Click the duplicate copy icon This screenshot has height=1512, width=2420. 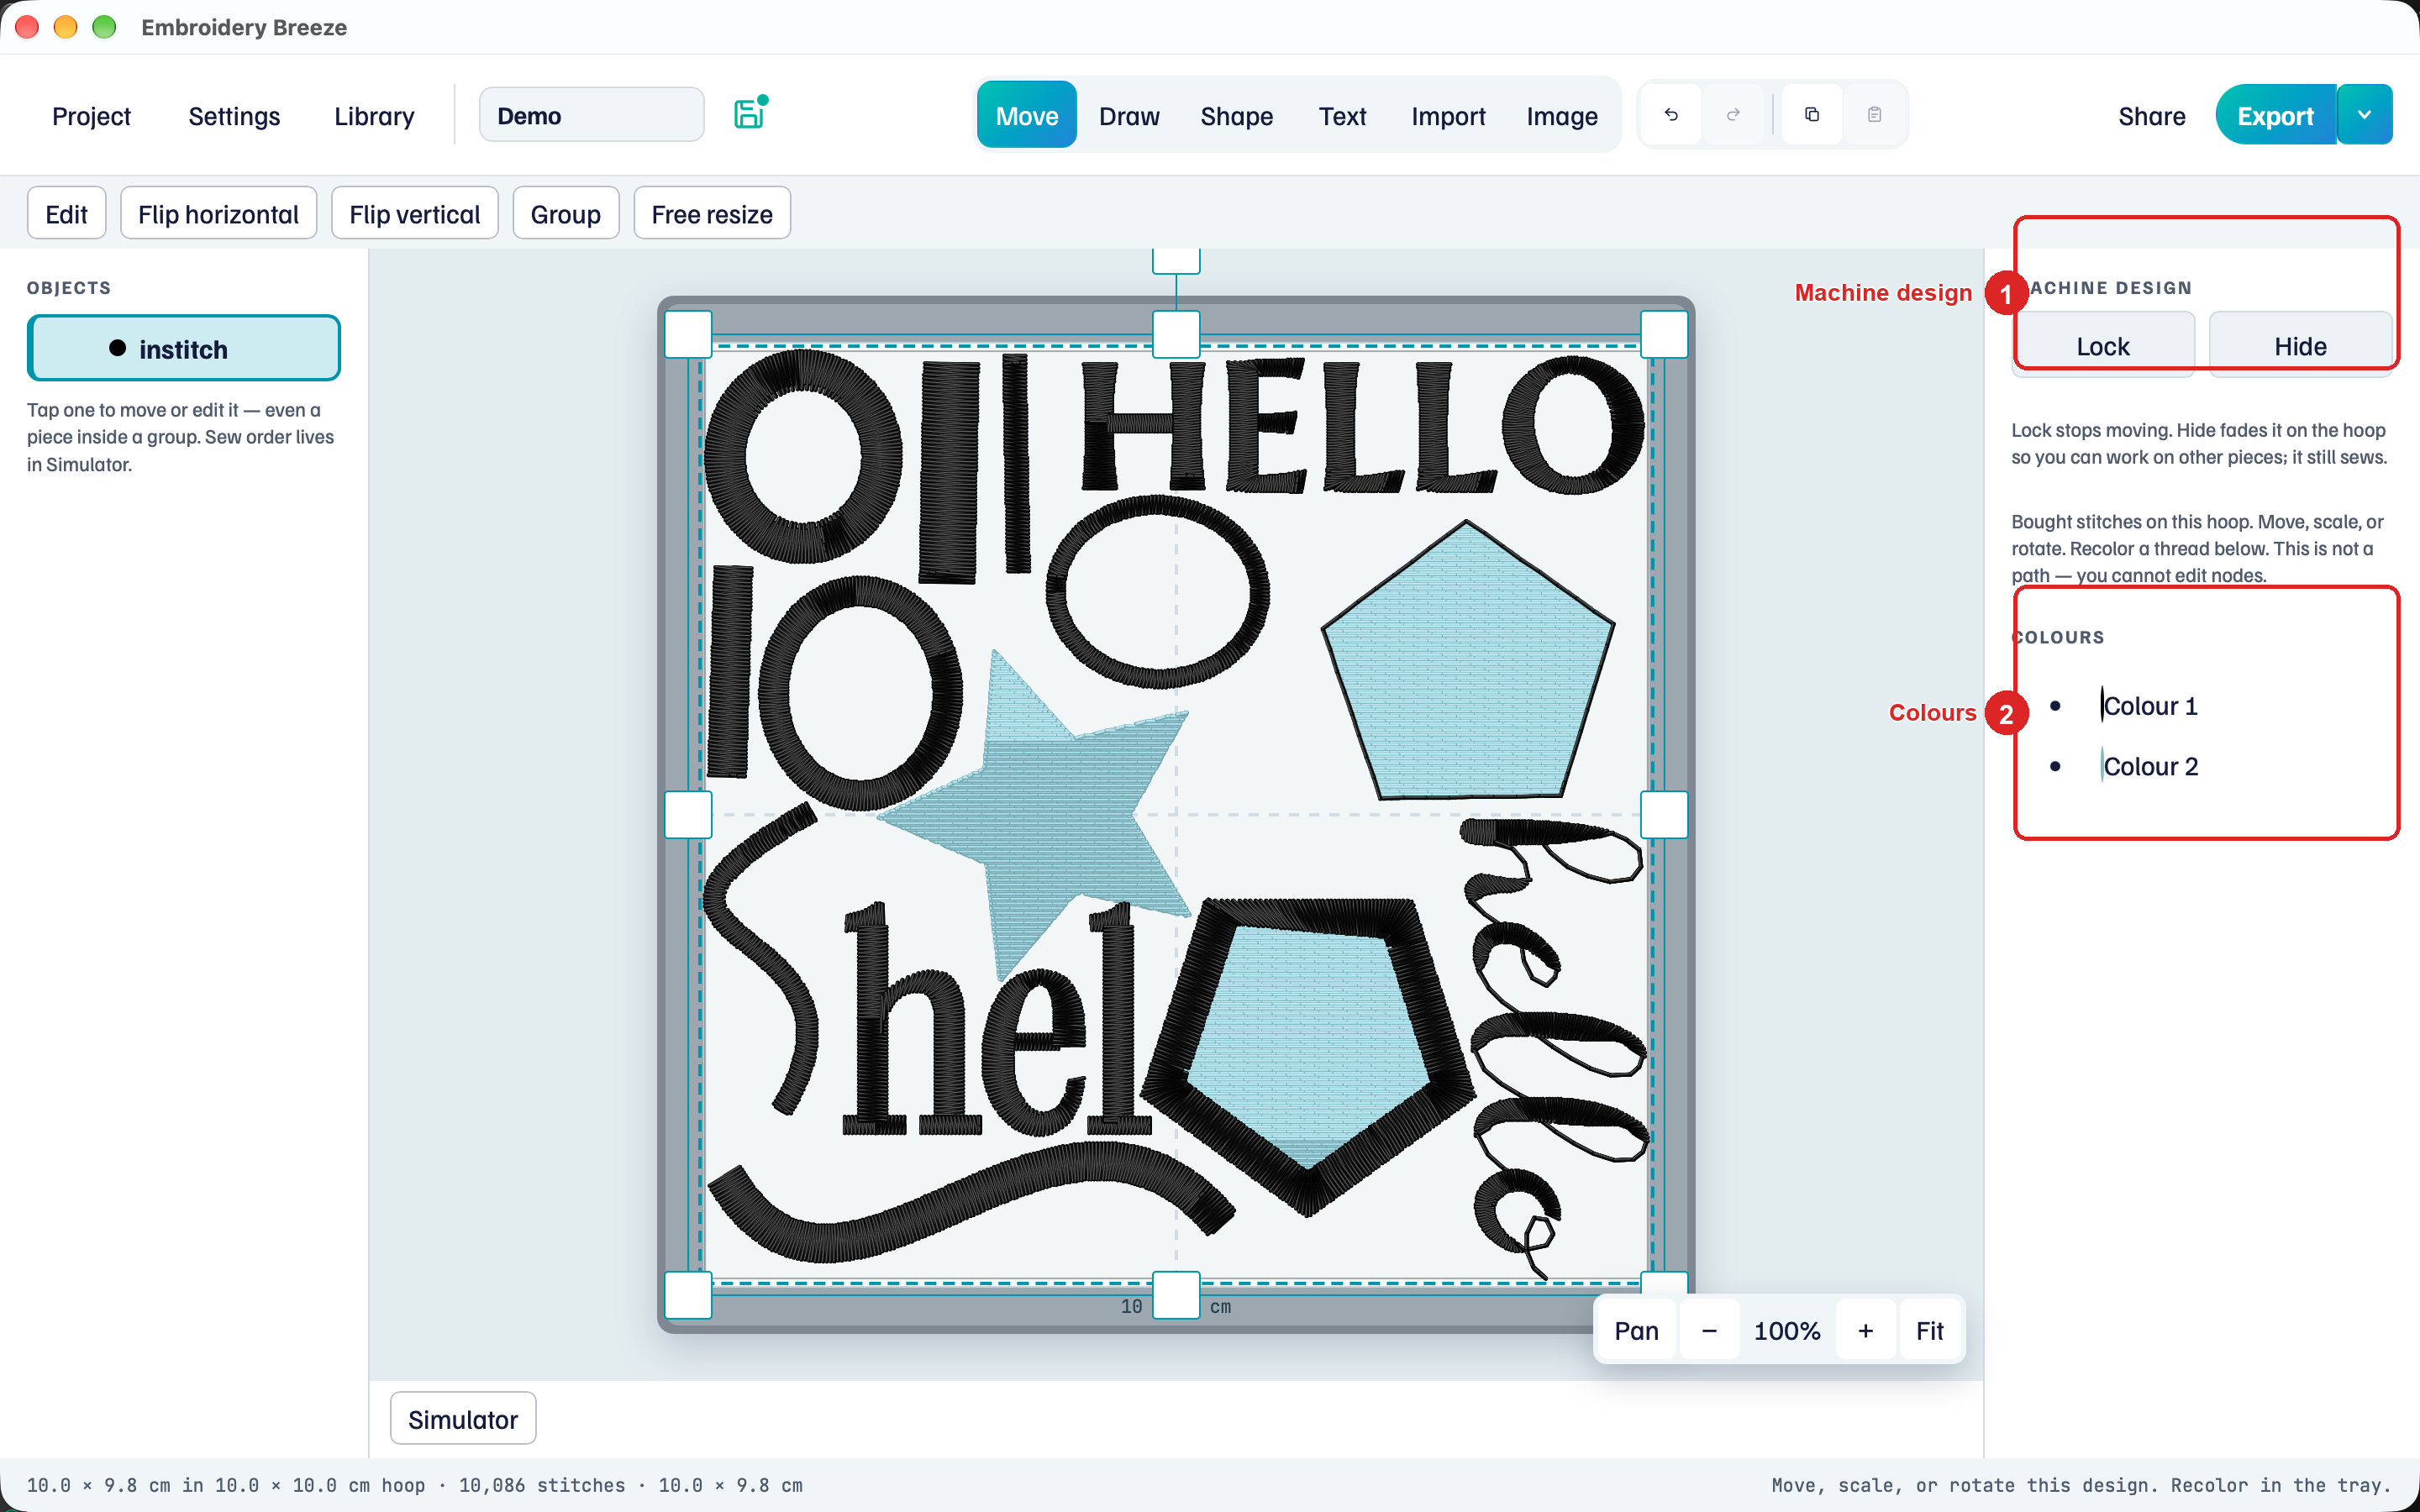pyautogui.click(x=1812, y=115)
